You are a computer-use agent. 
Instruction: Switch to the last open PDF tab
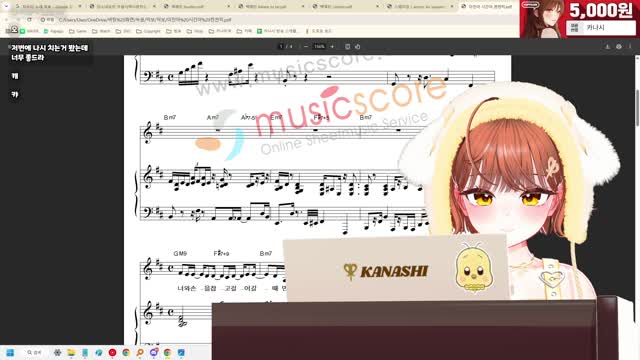tap(487, 7)
